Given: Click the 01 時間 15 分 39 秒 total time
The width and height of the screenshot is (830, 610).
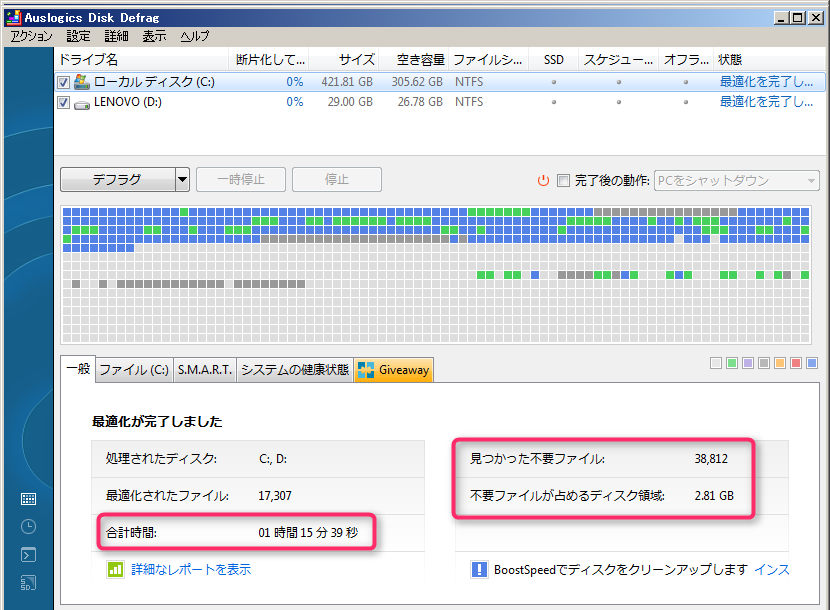Looking at the screenshot, I should coord(308,532).
